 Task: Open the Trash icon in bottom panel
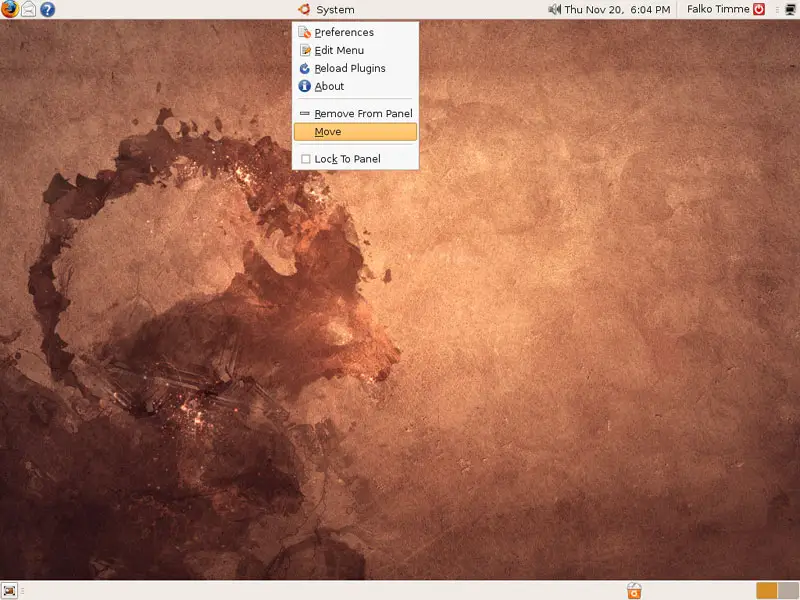pyautogui.click(x=633, y=591)
